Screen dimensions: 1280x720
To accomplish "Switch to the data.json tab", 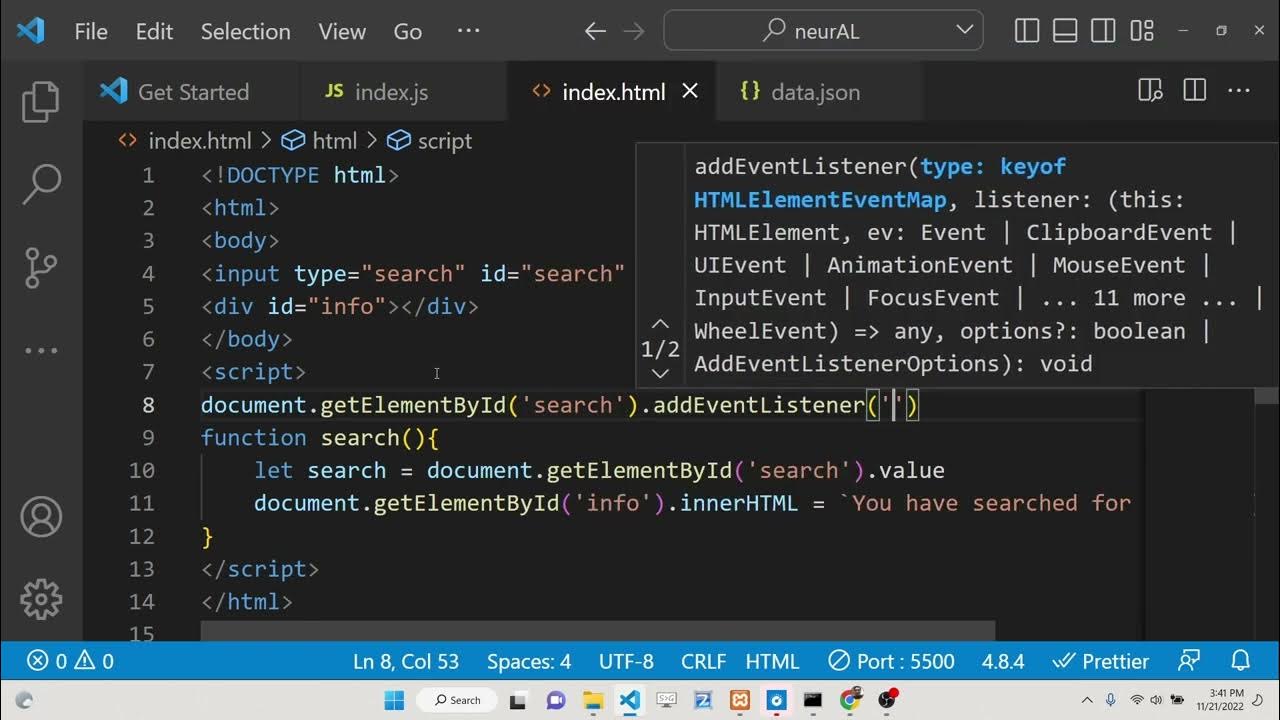I will click(814, 92).
